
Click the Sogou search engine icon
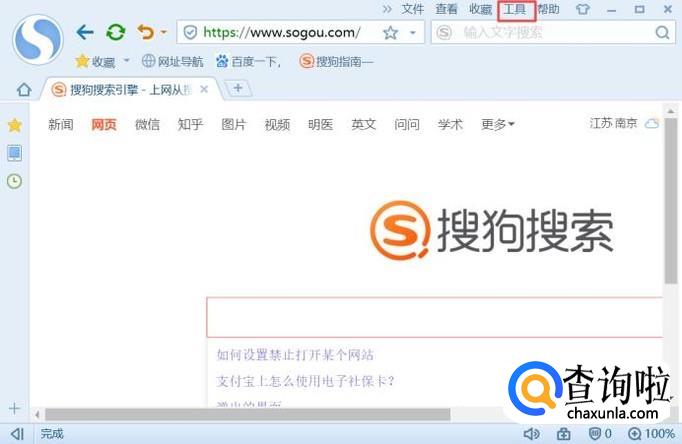click(x=444, y=33)
